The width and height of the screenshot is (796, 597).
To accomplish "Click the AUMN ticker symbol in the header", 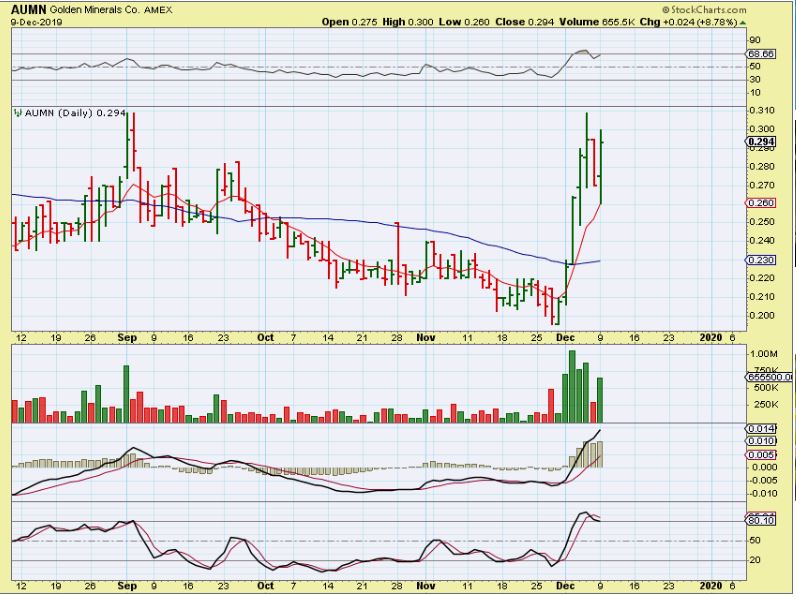I will [x=28, y=10].
